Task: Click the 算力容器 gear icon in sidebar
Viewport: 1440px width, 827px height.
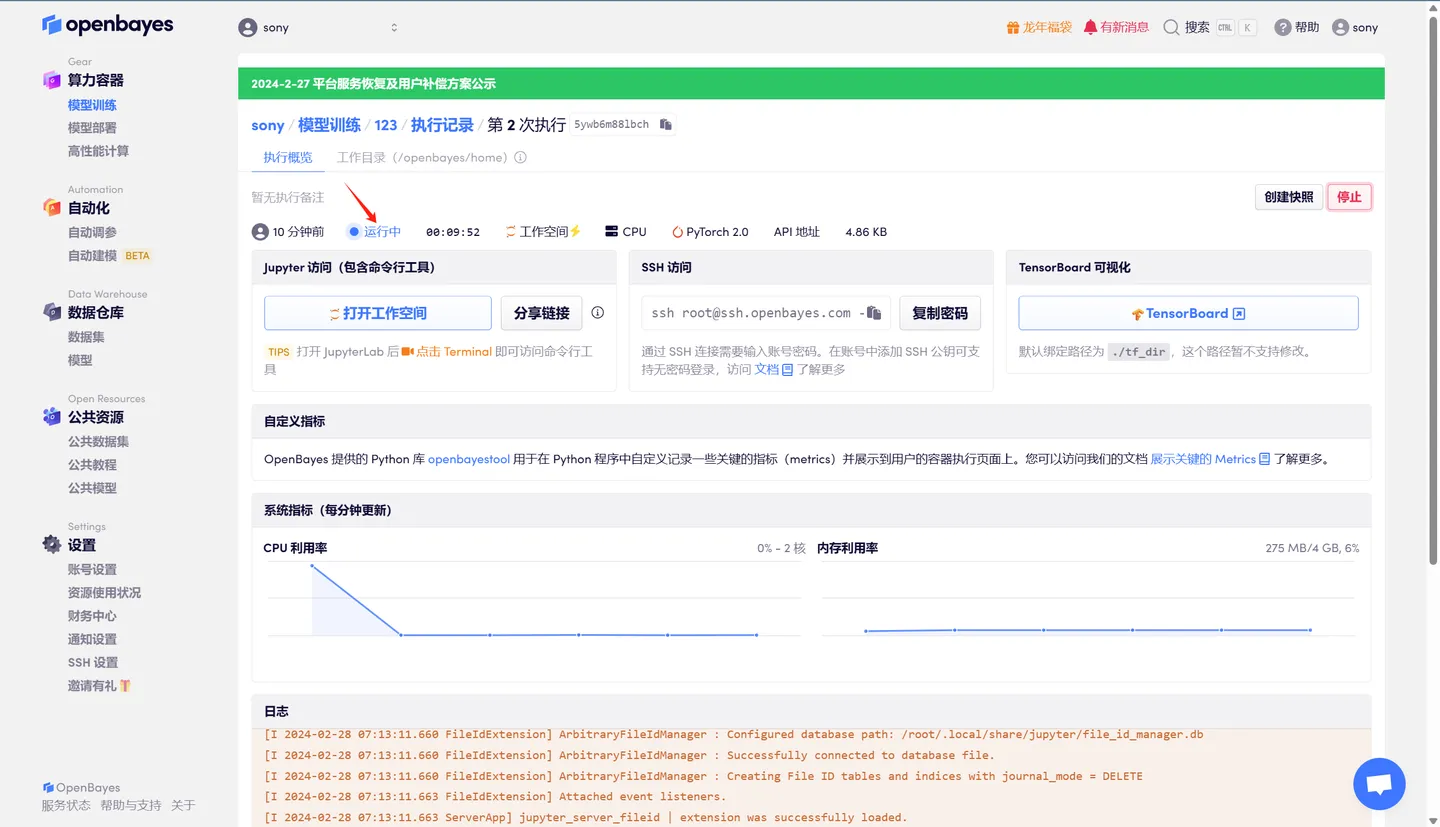Action: (x=52, y=79)
